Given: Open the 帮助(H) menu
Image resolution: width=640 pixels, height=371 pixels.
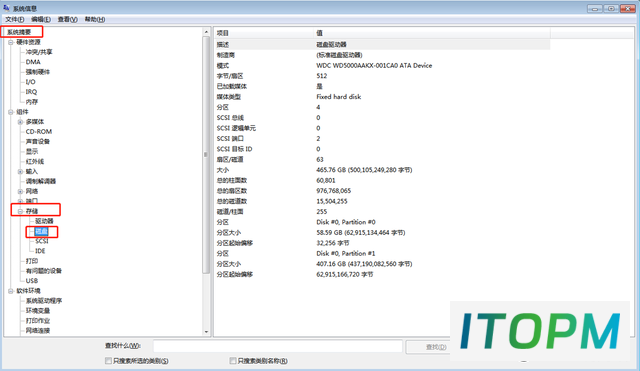Looking at the screenshot, I should point(95,19).
